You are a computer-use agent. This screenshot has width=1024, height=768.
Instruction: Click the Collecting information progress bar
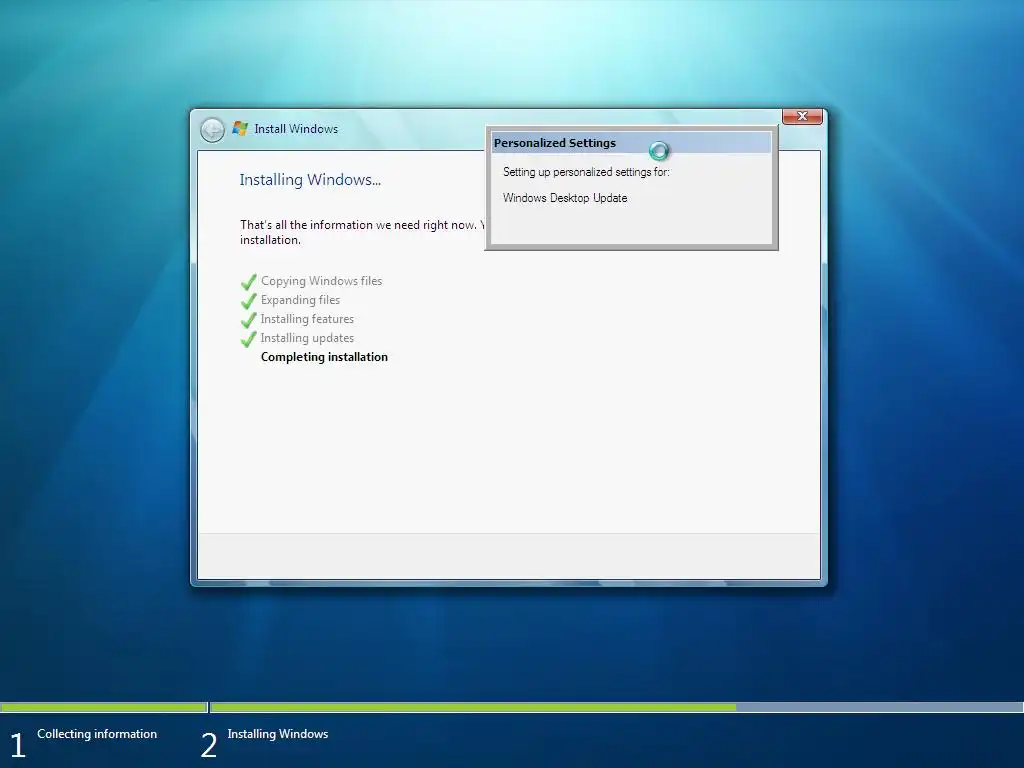tap(103, 707)
